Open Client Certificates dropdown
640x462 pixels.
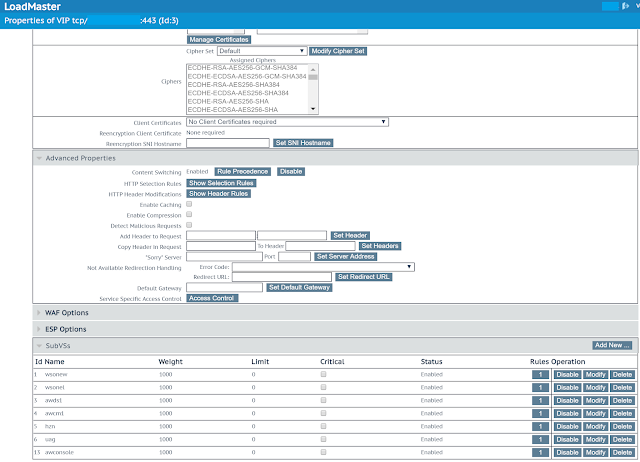[287, 122]
